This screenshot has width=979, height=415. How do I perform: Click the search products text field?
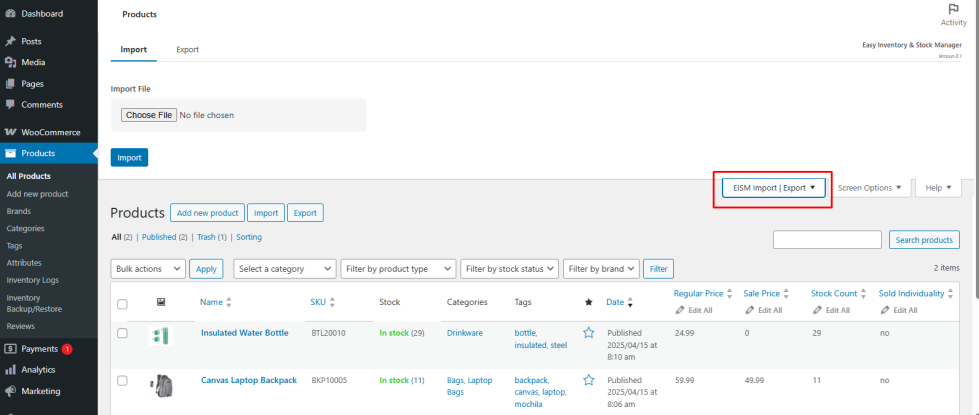tap(827, 240)
